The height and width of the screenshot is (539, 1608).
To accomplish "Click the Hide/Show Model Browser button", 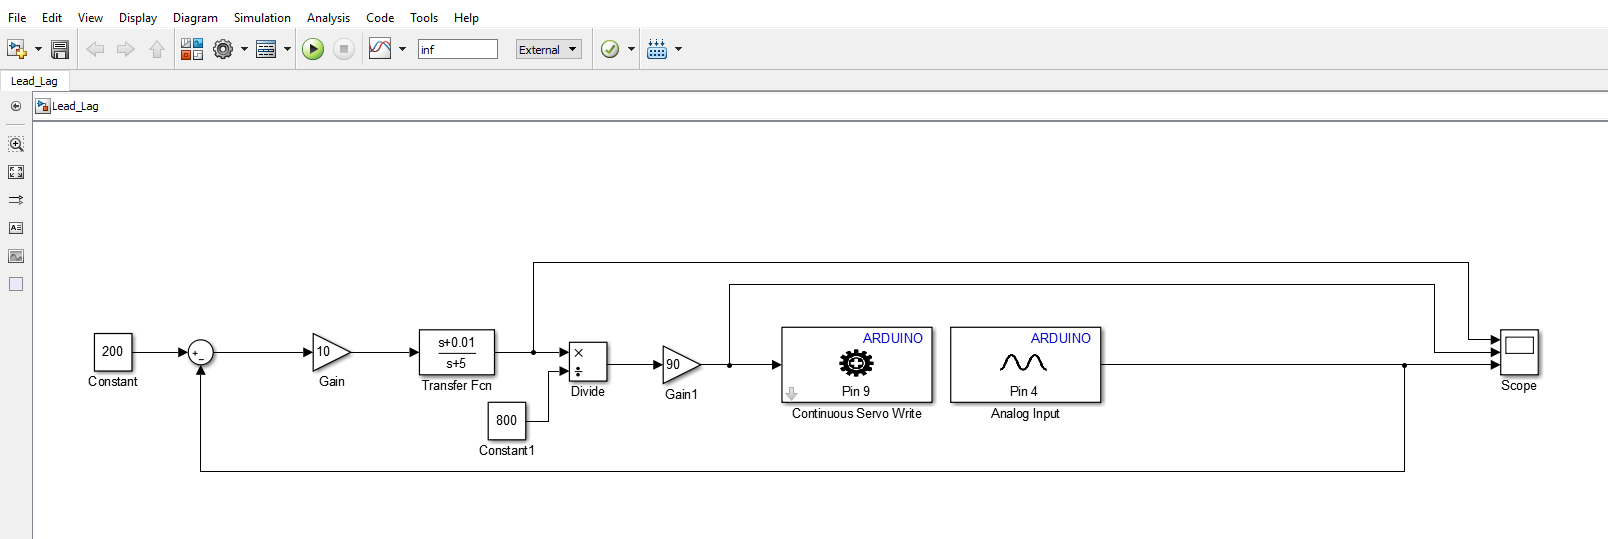I will 16,106.
